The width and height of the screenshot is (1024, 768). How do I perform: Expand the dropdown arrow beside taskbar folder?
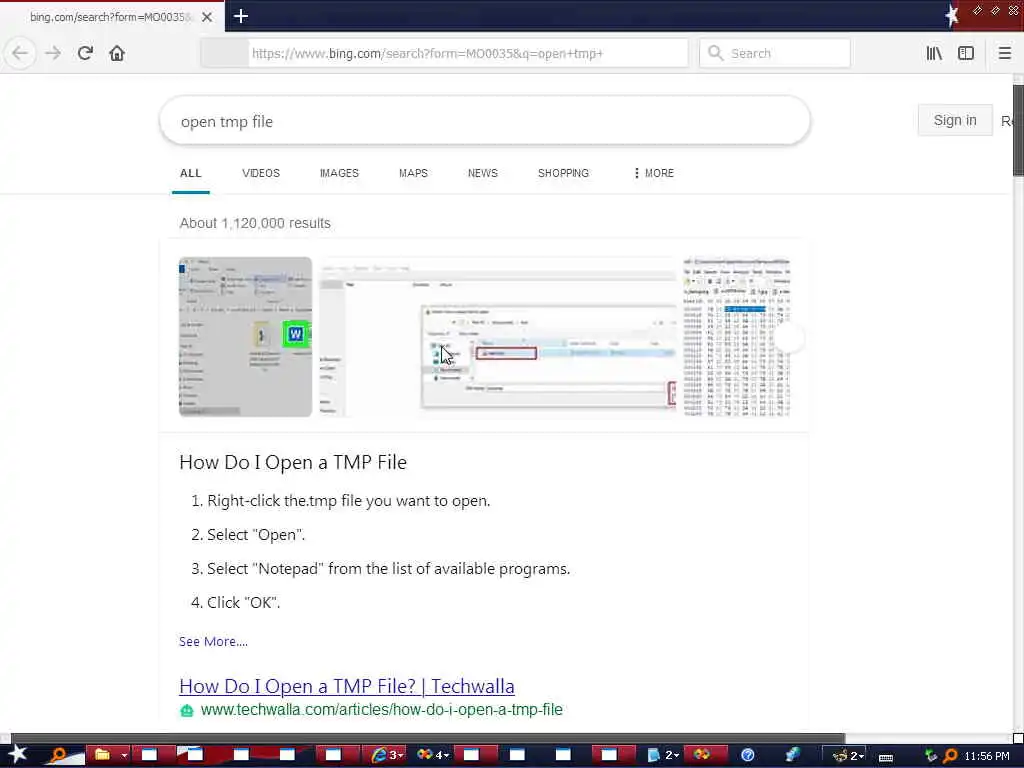tap(123, 756)
